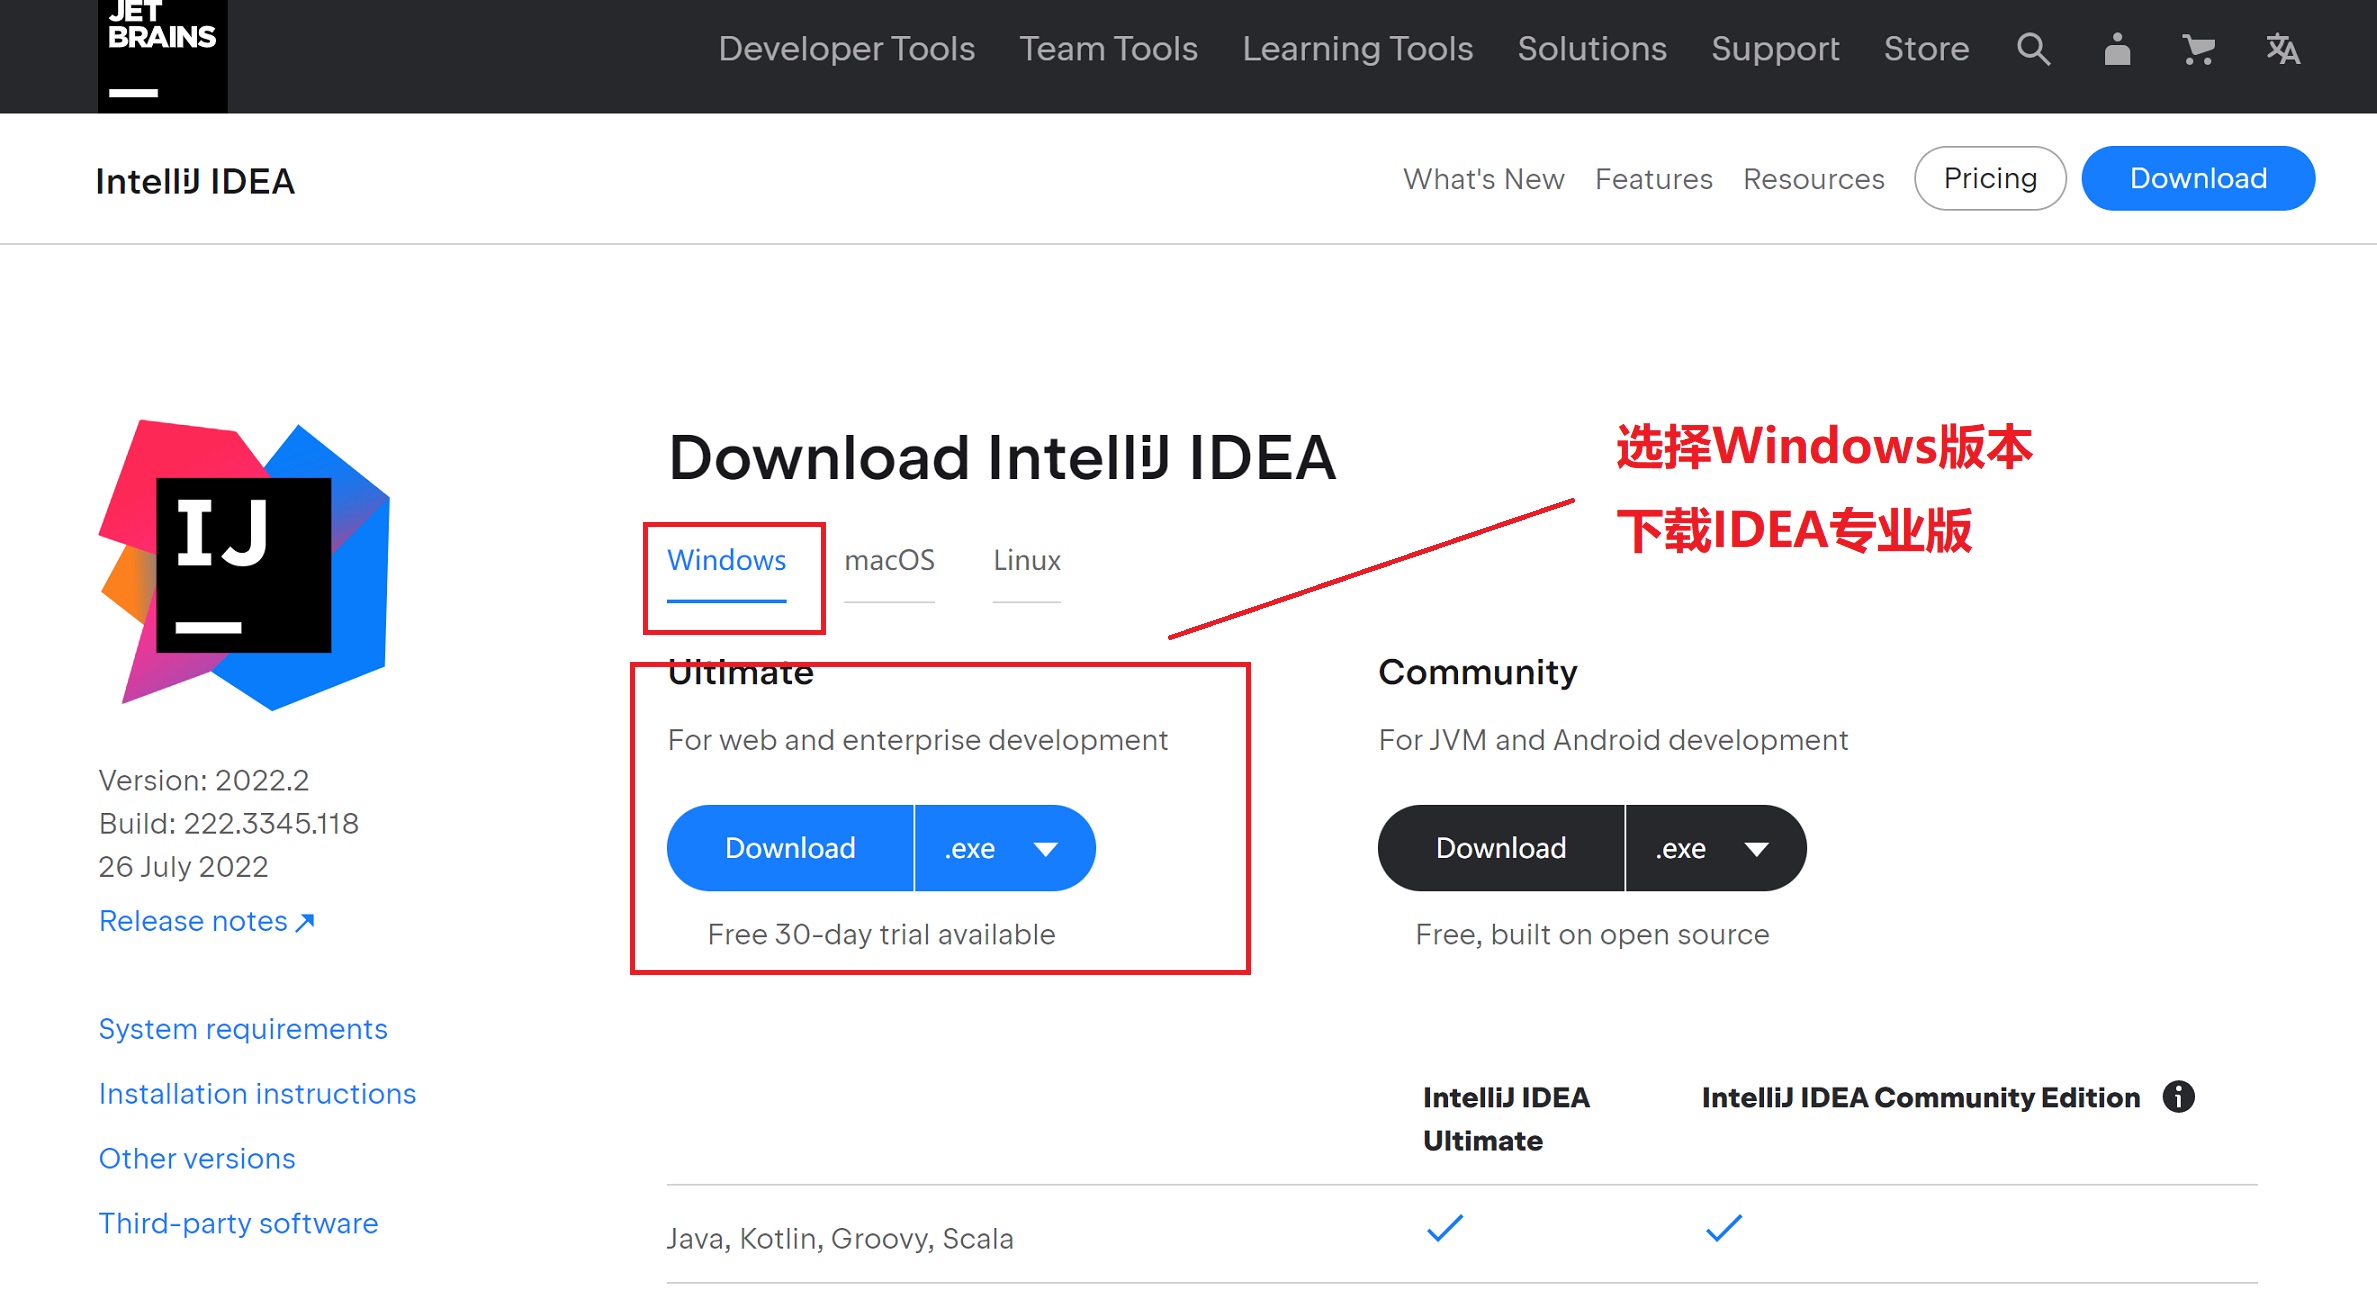The image size is (2377, 1297).
Task: Click System requirements link
Action: click(244, 1029)
